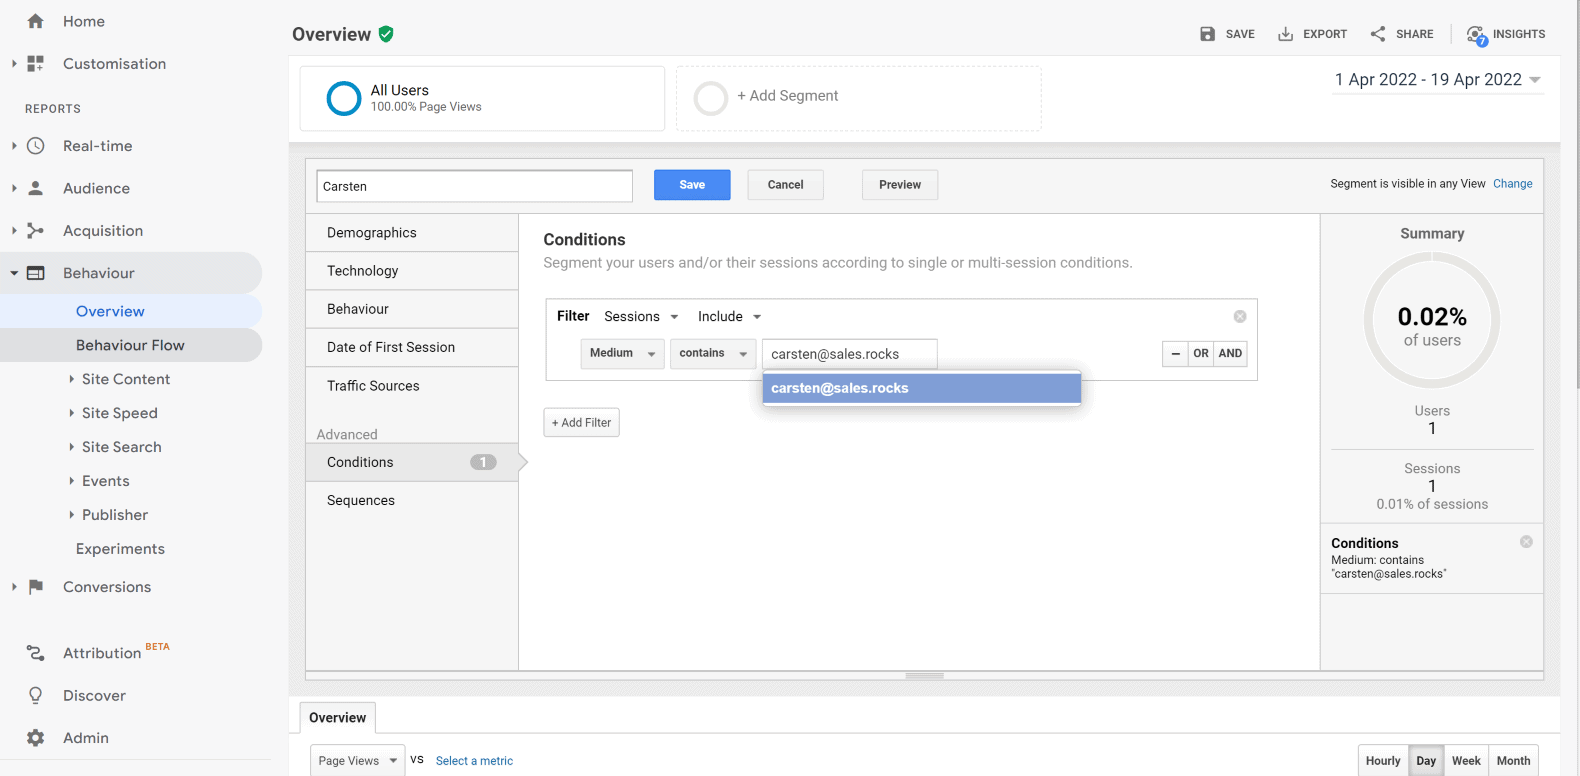The image size is (1580, 776).
Task: Open the date range picker dropdown
Action: point(1437,80)
